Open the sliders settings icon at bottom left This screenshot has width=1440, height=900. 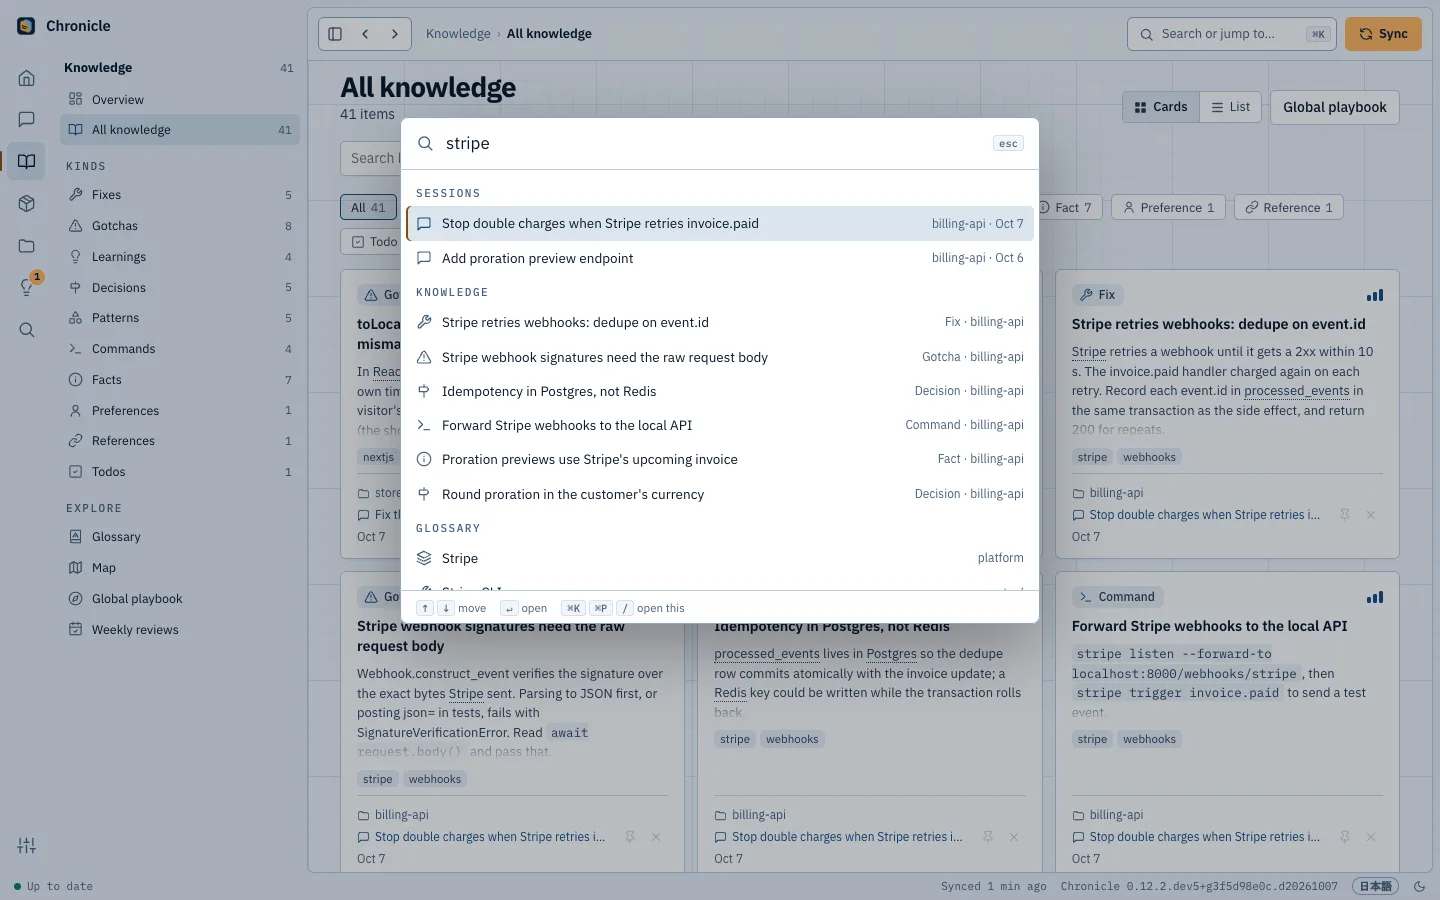27,846
